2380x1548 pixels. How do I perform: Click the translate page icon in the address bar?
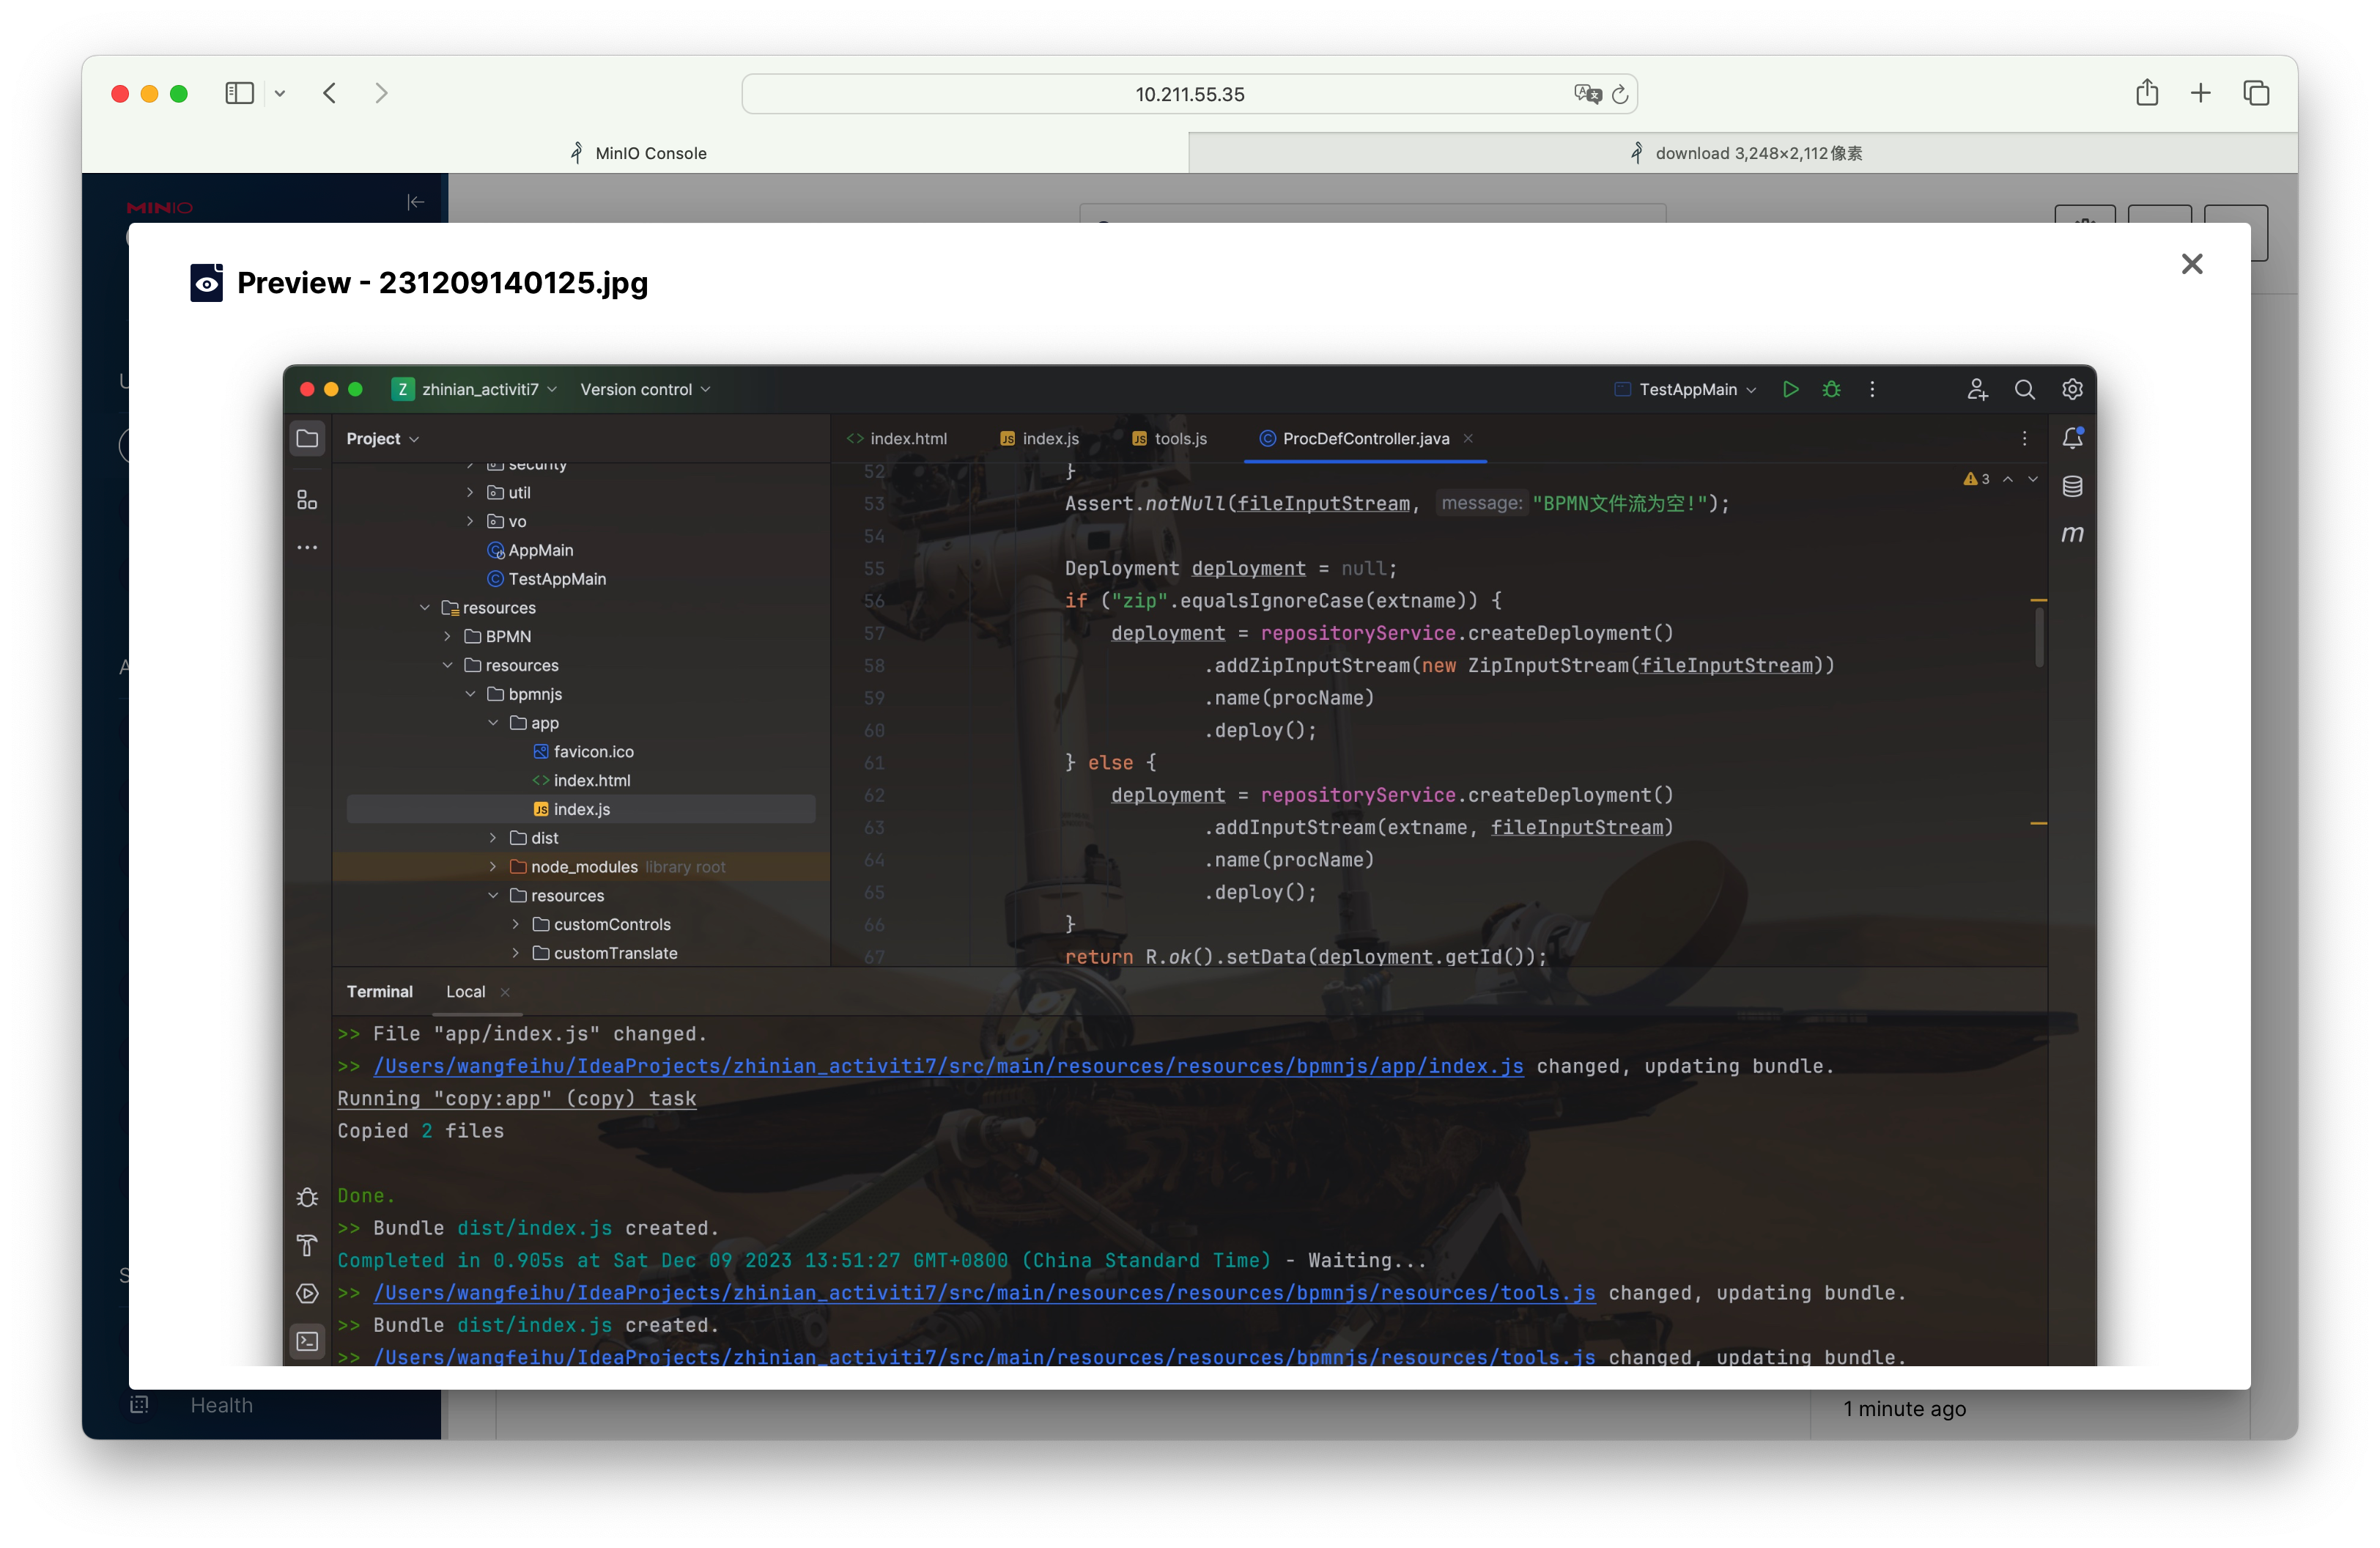pyautogui.click(x=1587, y=94)
